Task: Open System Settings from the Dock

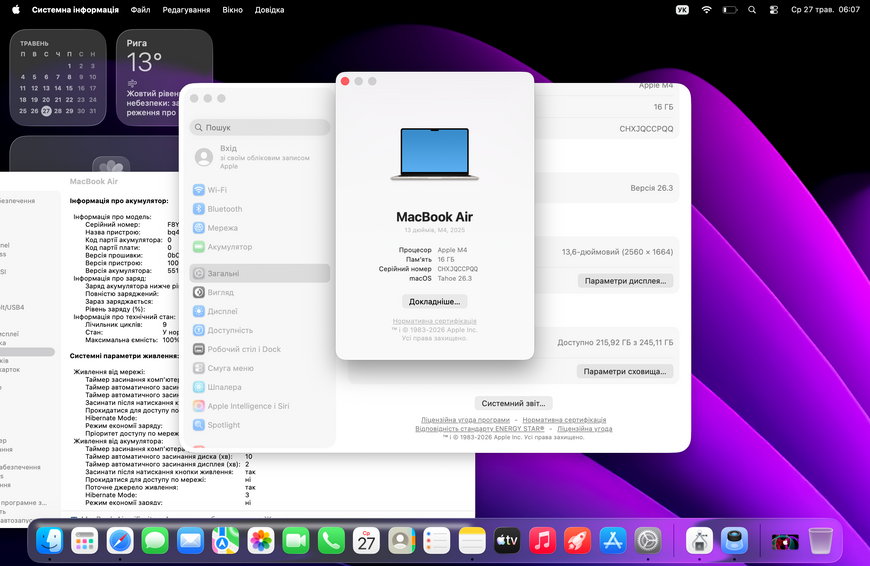Action: tap(648, 540)
